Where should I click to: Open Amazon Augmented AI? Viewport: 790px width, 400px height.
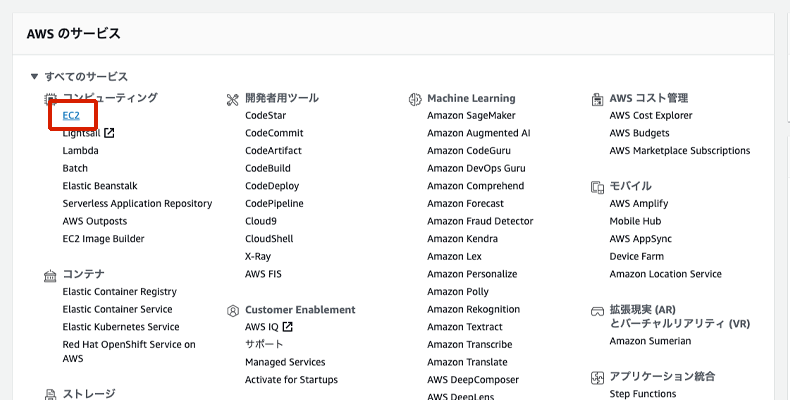[x=479, y=133]
